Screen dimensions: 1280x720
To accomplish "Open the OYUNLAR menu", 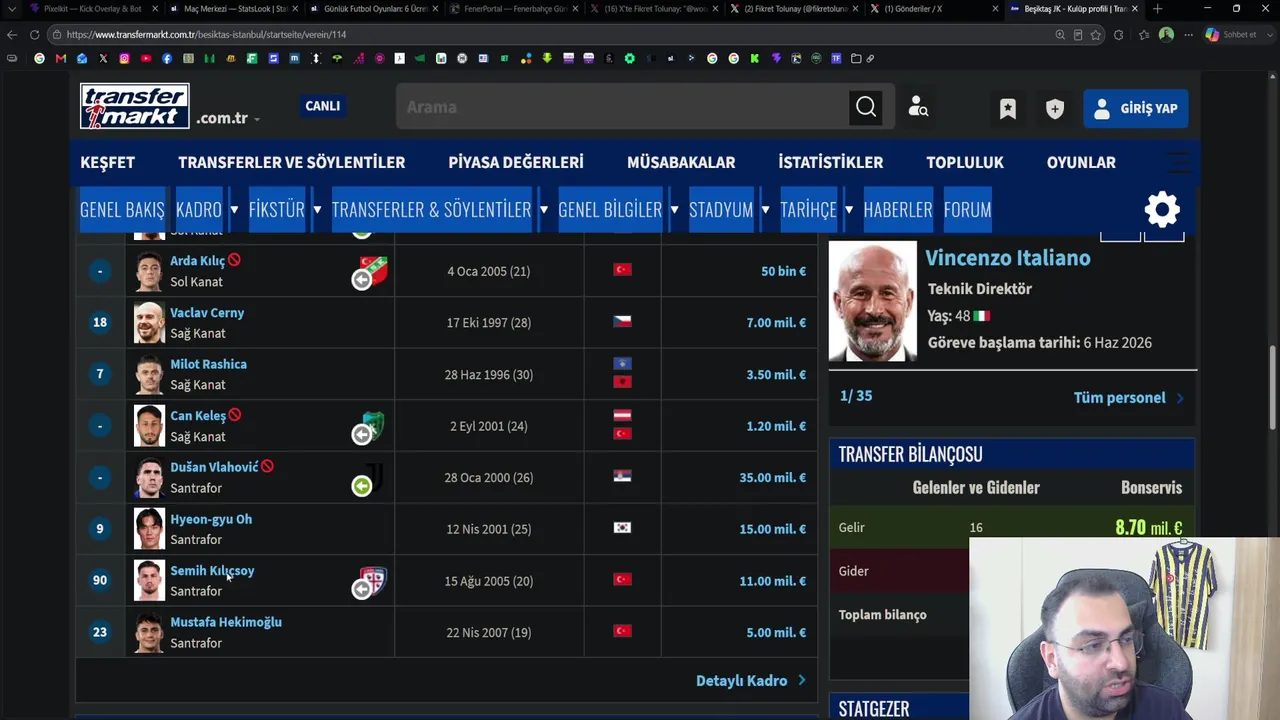I will [1081, 162].
